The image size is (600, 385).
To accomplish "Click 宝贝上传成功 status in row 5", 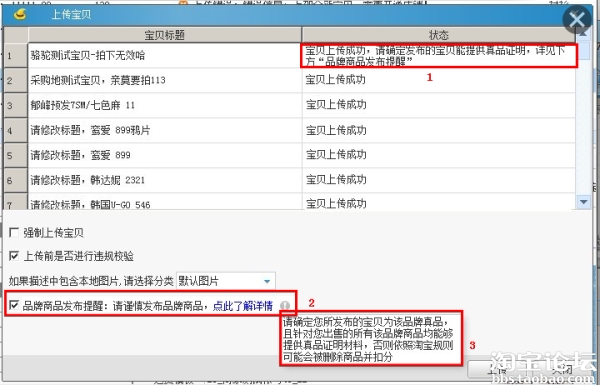I will (439, 155).
